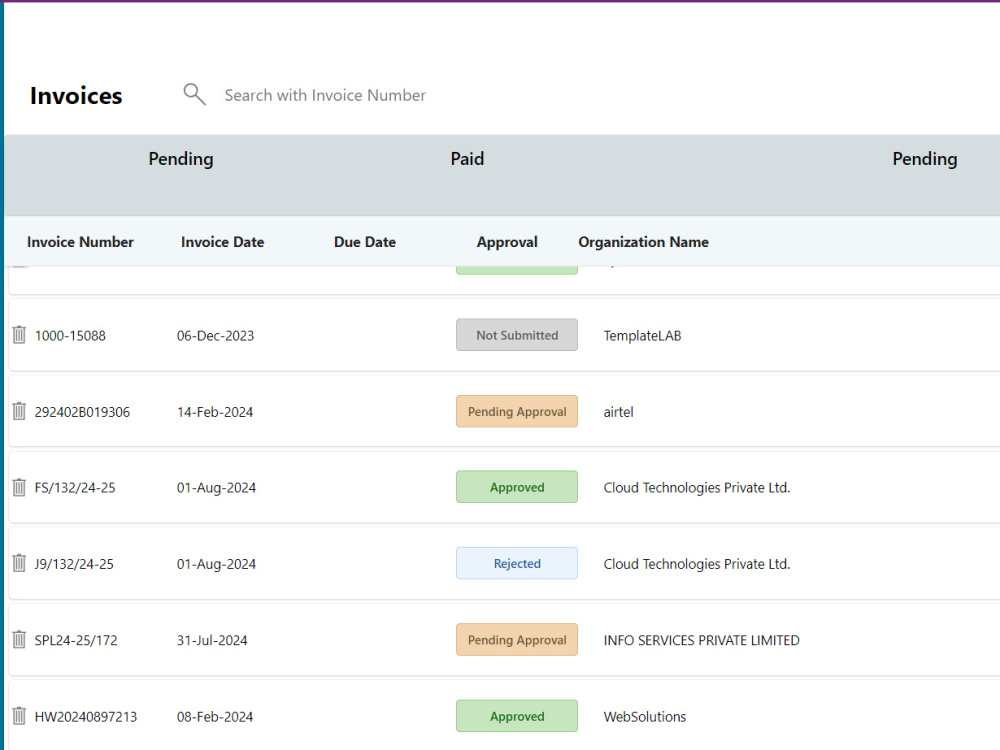Delete invoice 1000-15088 with trash icon

18,335
